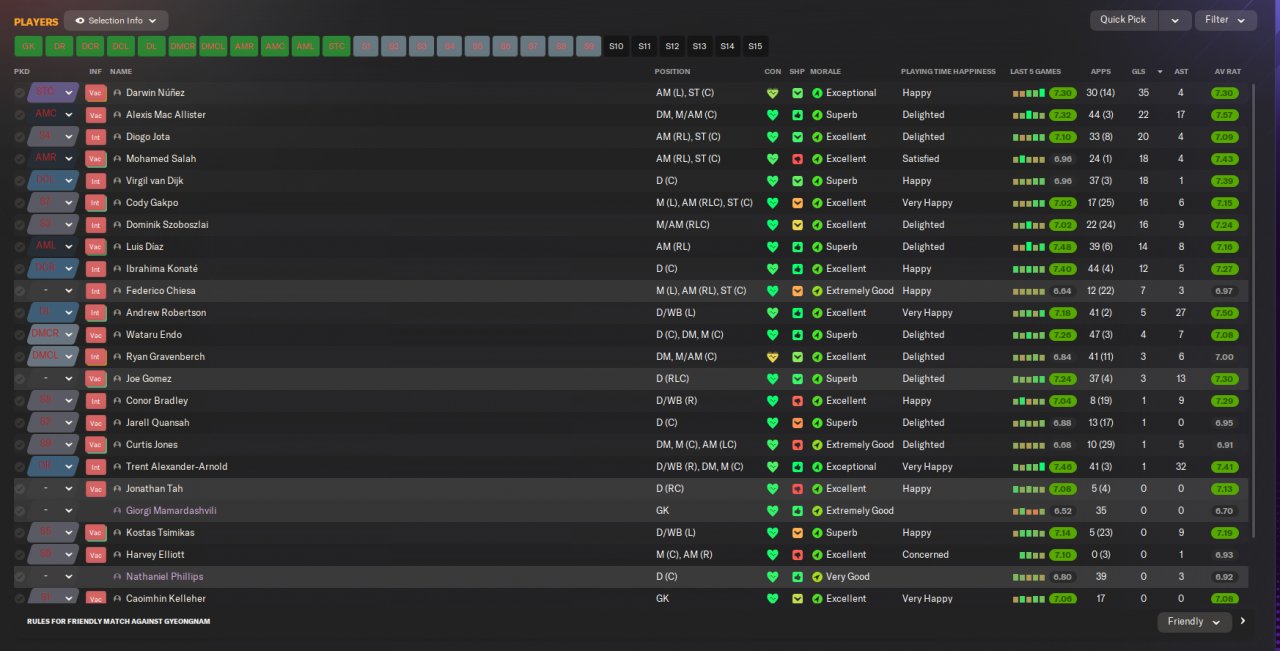Select the STC position slot
The image size is (1280, 651).
(337, 46)
